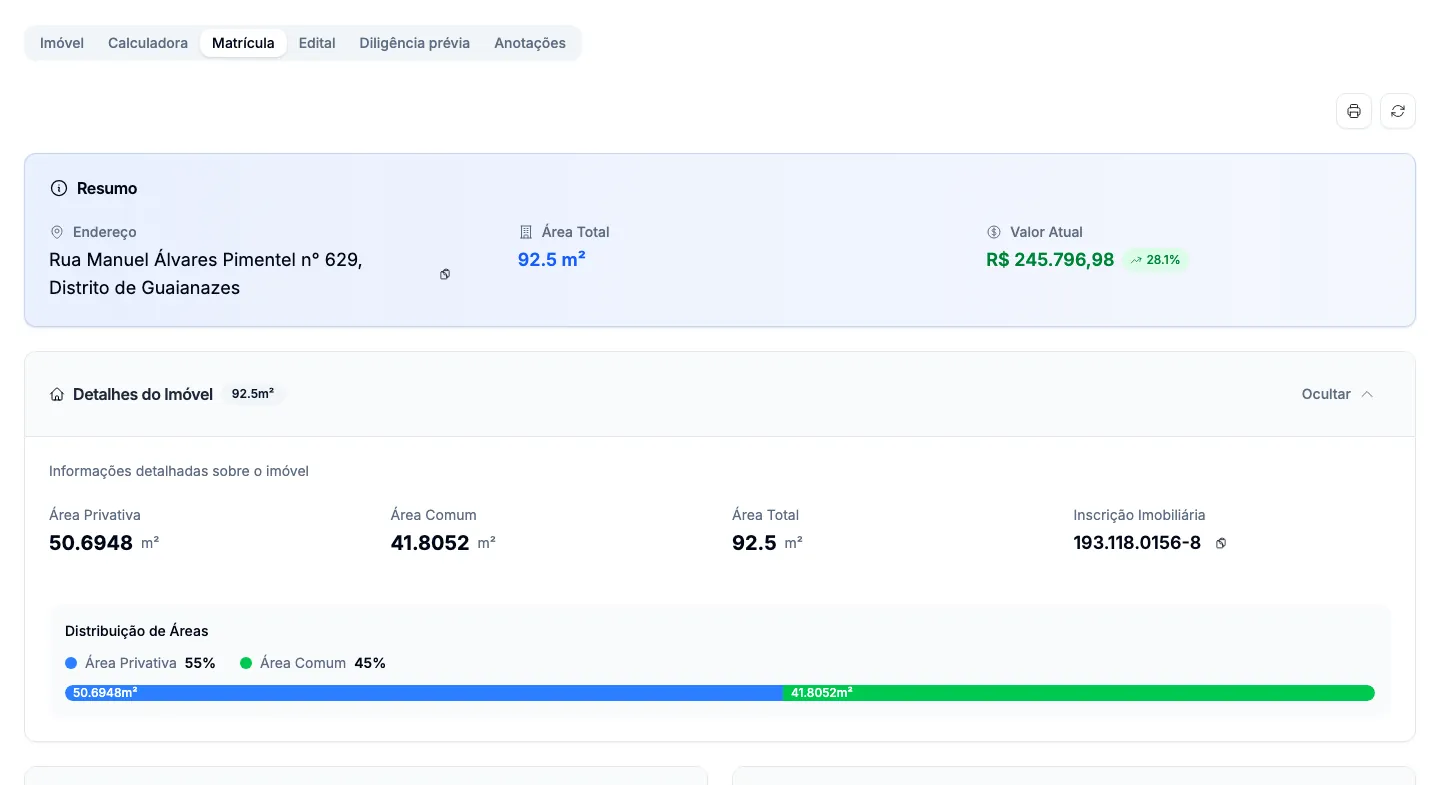1440x785 pixels.
Task: Click the registration number 193.118.0156-8
Action: (1137, 544)
